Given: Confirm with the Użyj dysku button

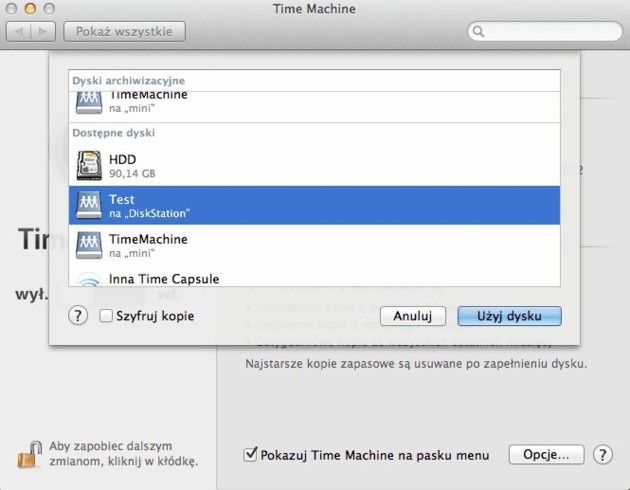Looking at the screenshot, I should [509, 316].
